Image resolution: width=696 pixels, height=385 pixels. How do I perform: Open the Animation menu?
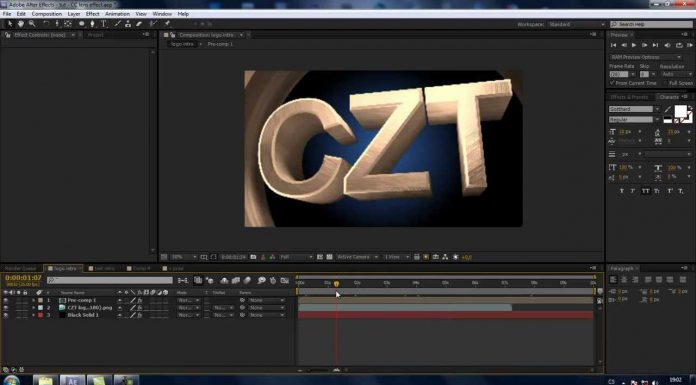point(117,14)
